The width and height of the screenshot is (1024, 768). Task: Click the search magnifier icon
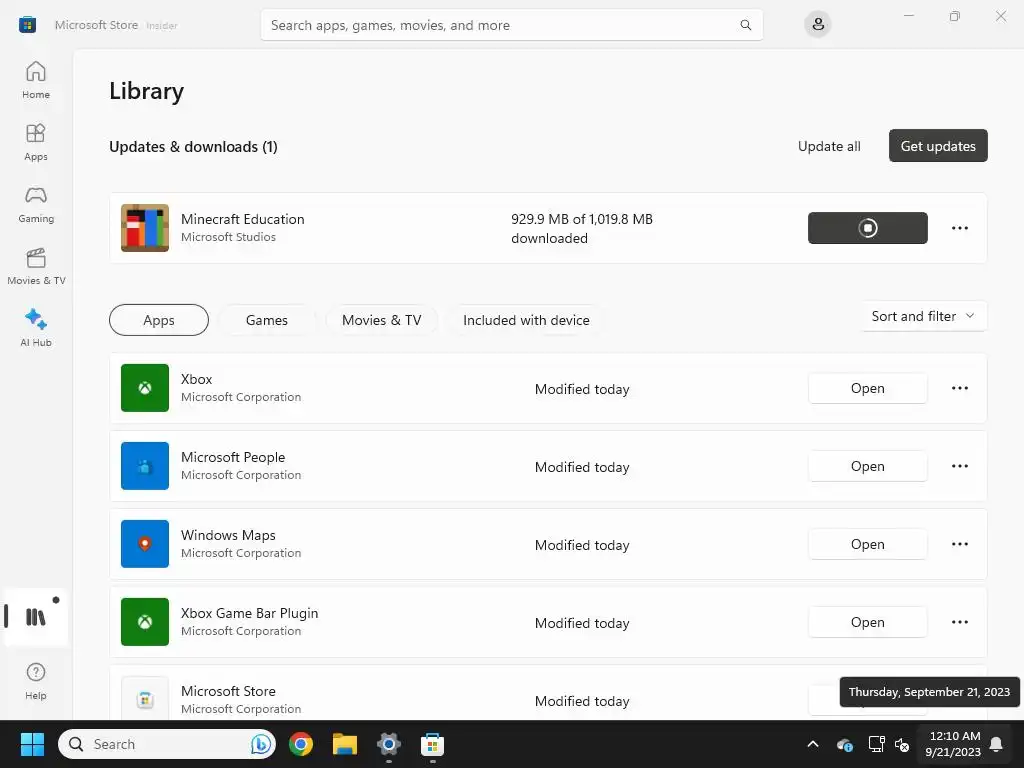point(745,25)
